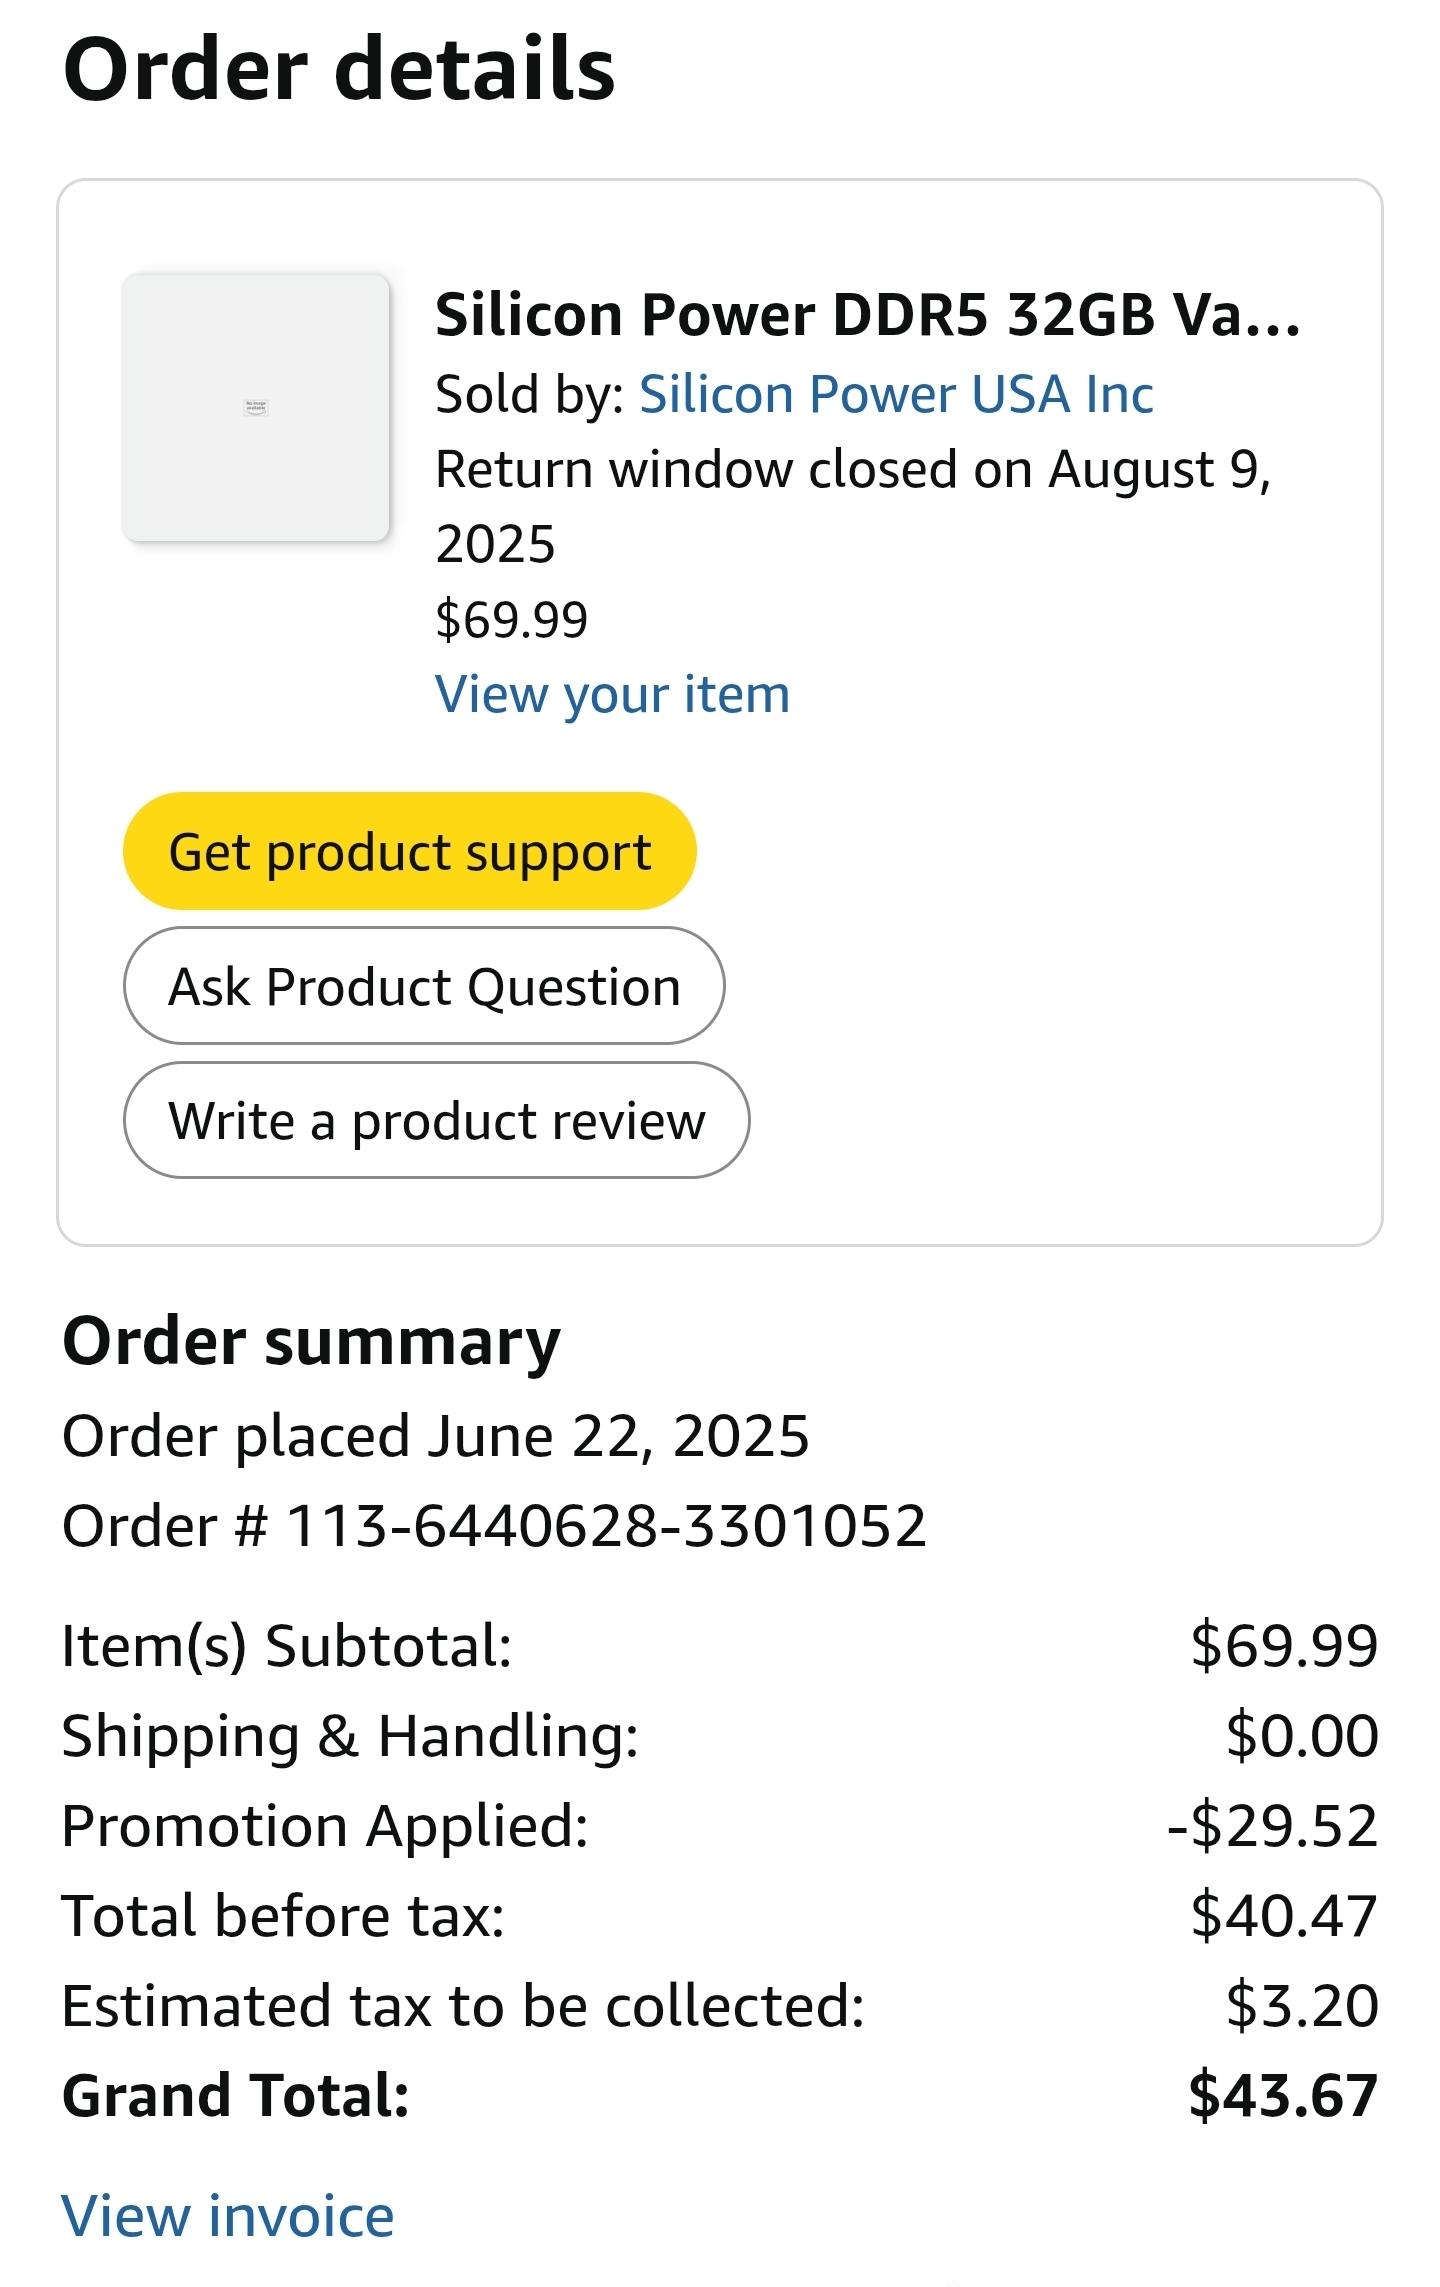The height and width of the screenshot is (2287, 1440).
Task: Tap the product thumbnail image placeholder
Action: coord(255,408)
